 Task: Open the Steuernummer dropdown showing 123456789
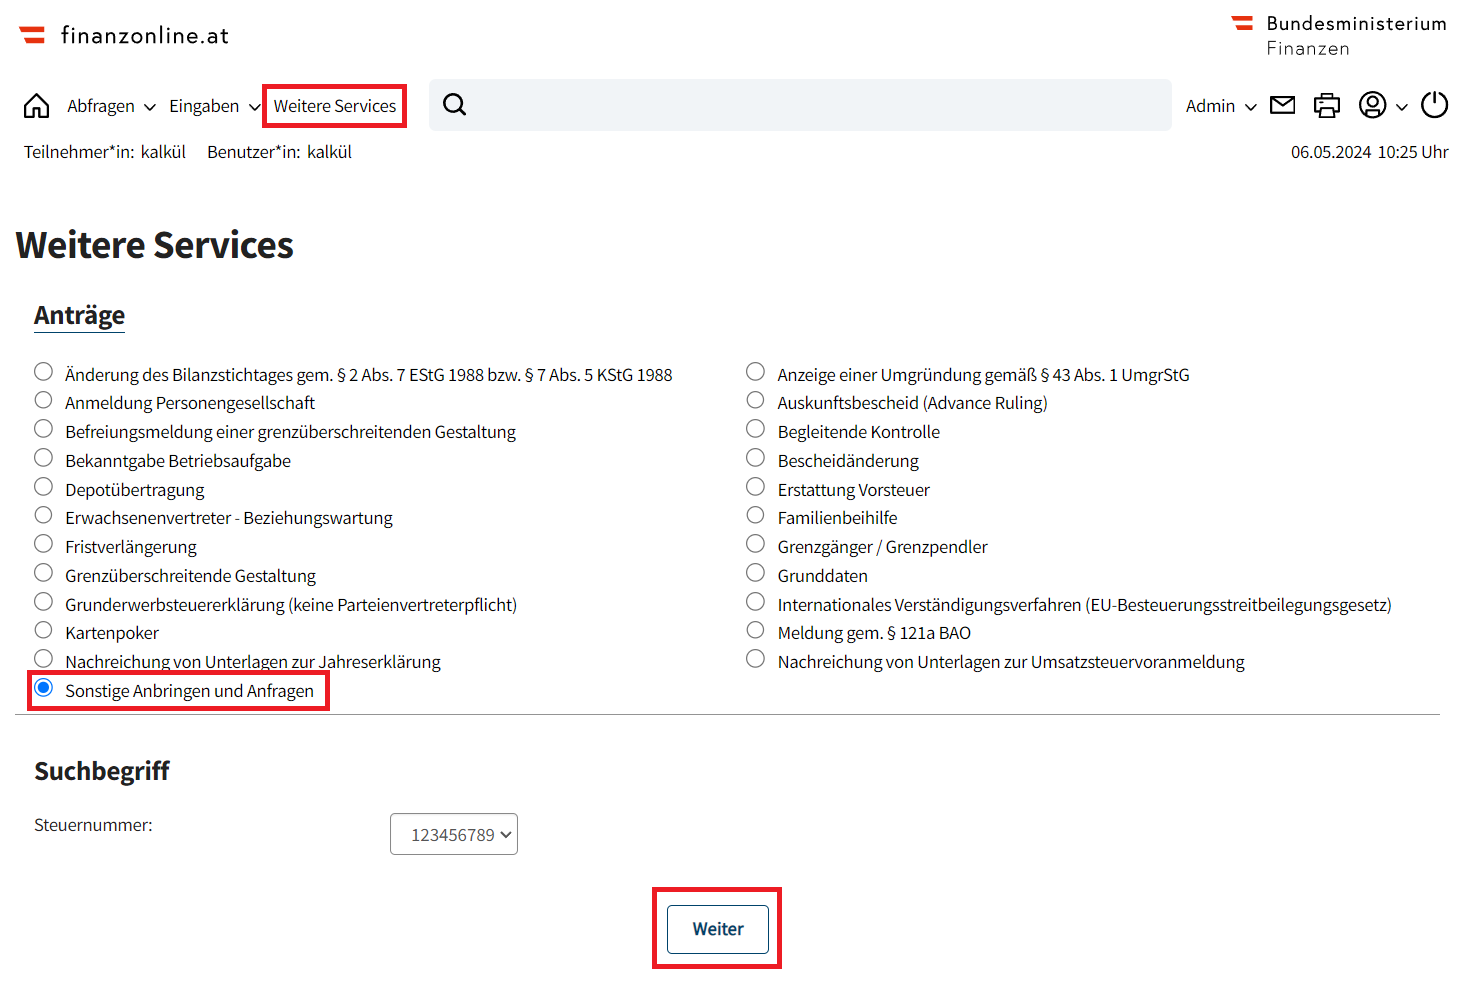coord(454,833)
